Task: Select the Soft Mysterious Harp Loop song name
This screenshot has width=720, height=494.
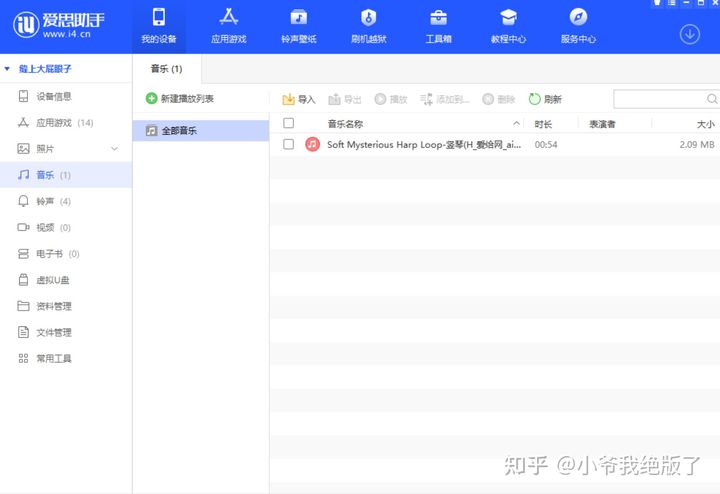Action: (x=424, y=145)
